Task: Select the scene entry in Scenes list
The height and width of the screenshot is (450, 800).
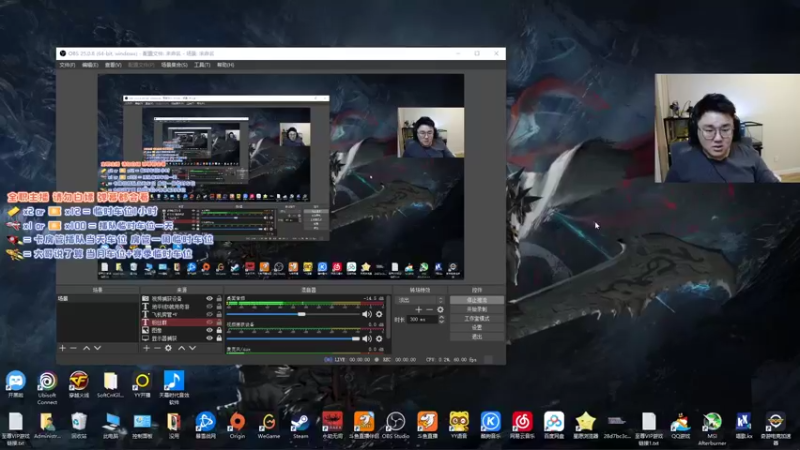Action: pyautogui.click(x=97, y=298)
